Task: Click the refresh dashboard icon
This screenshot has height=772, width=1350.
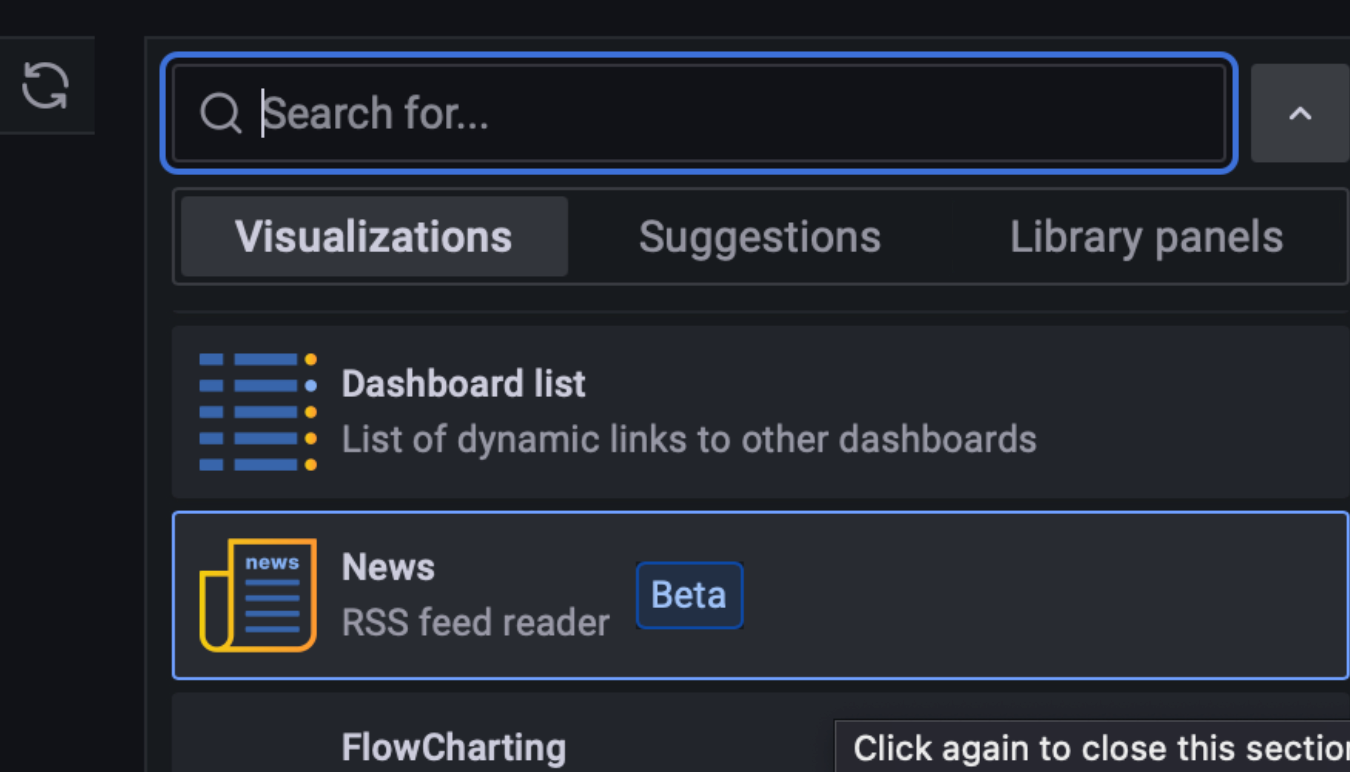Action: [45, 85]
